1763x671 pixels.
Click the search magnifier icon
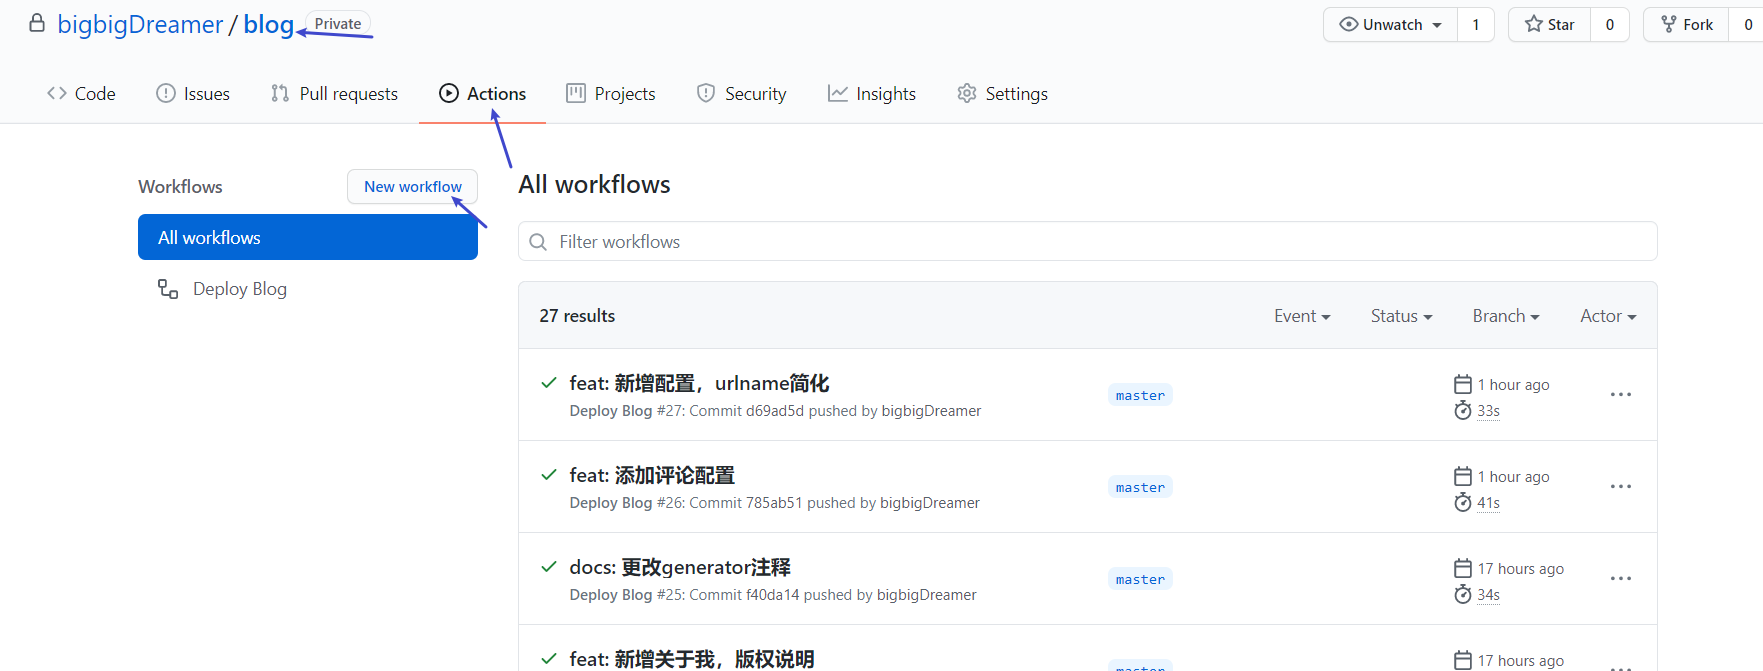click(x=538, y=242)
